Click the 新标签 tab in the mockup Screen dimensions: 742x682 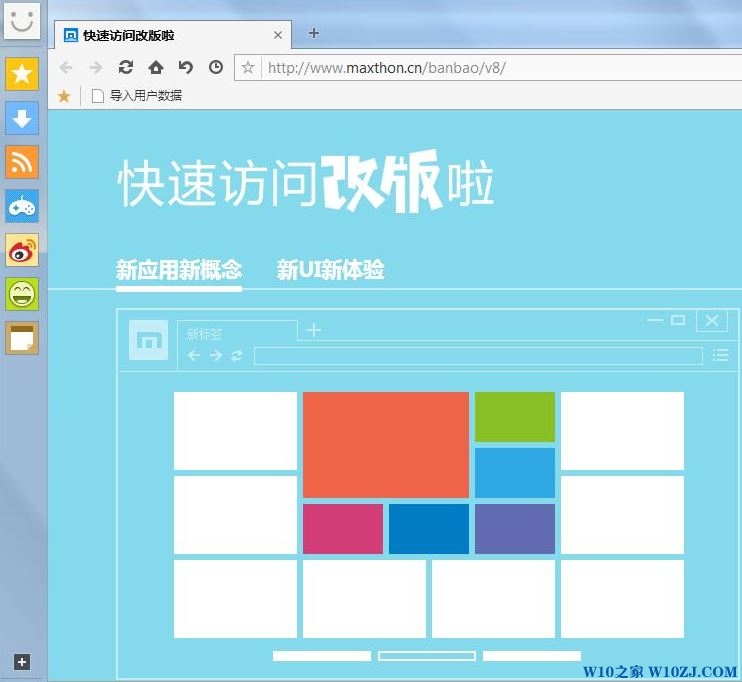click(237, 334)
